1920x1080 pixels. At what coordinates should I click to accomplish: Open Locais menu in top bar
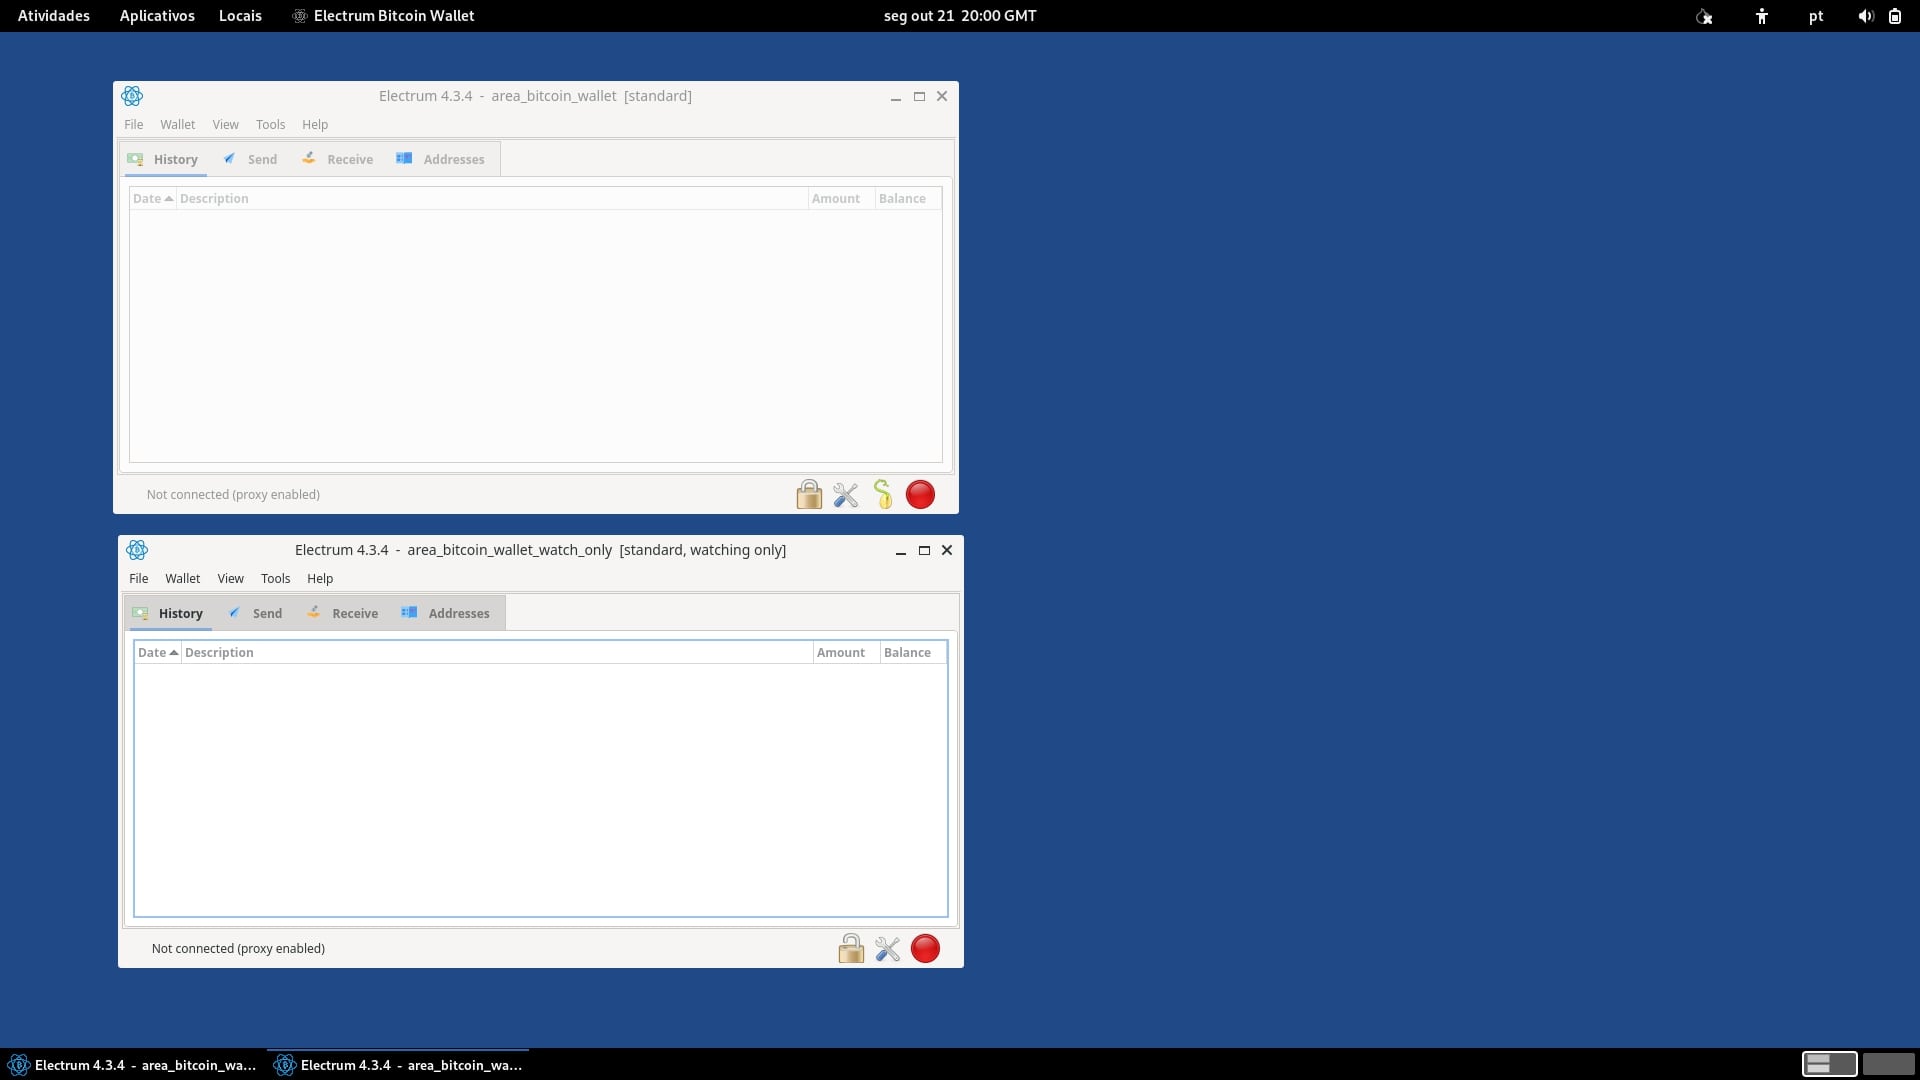[240, 16]
